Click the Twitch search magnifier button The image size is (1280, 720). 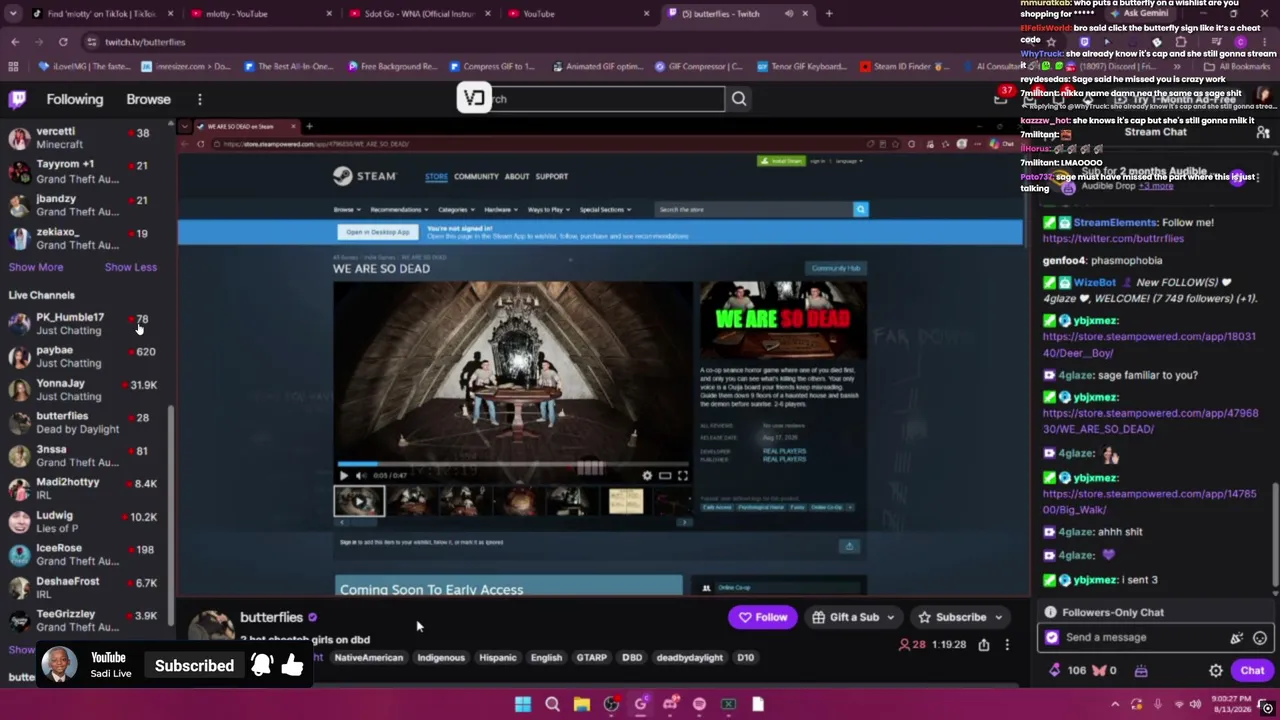point(739,99)
